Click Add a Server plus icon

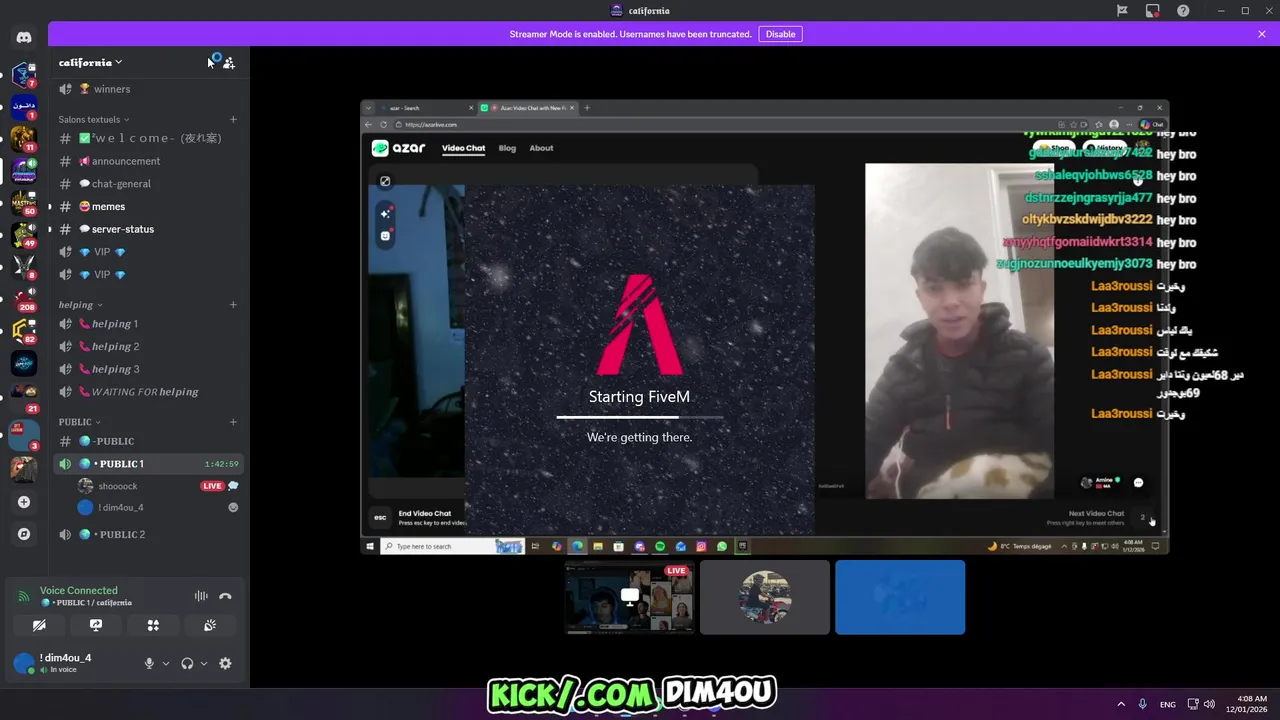(24, 502)
